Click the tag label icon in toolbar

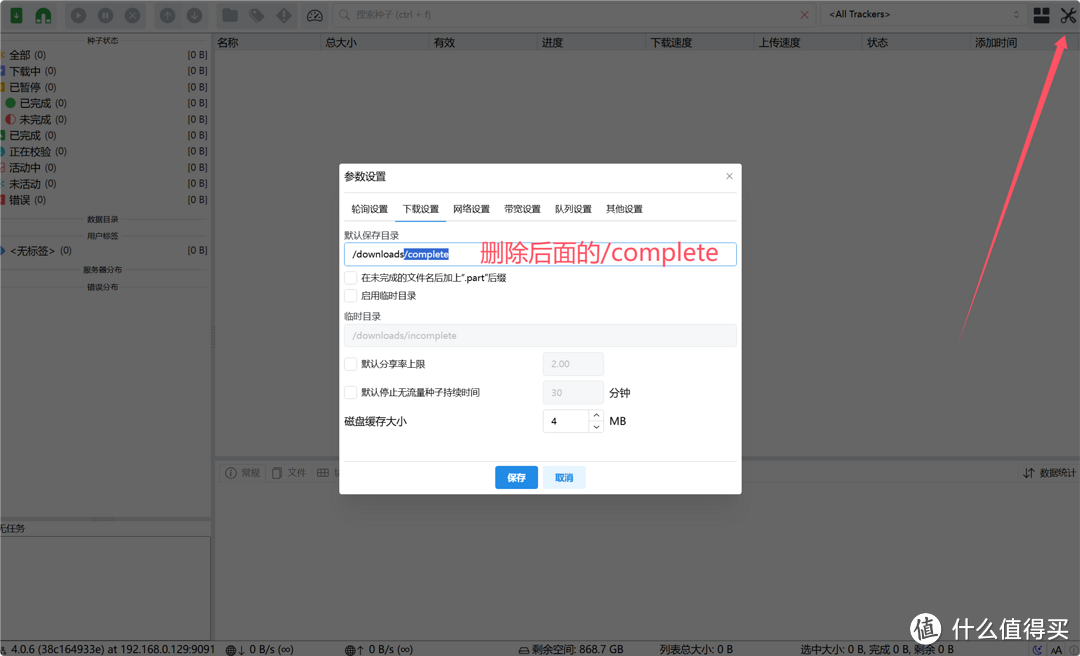[256, 15]
